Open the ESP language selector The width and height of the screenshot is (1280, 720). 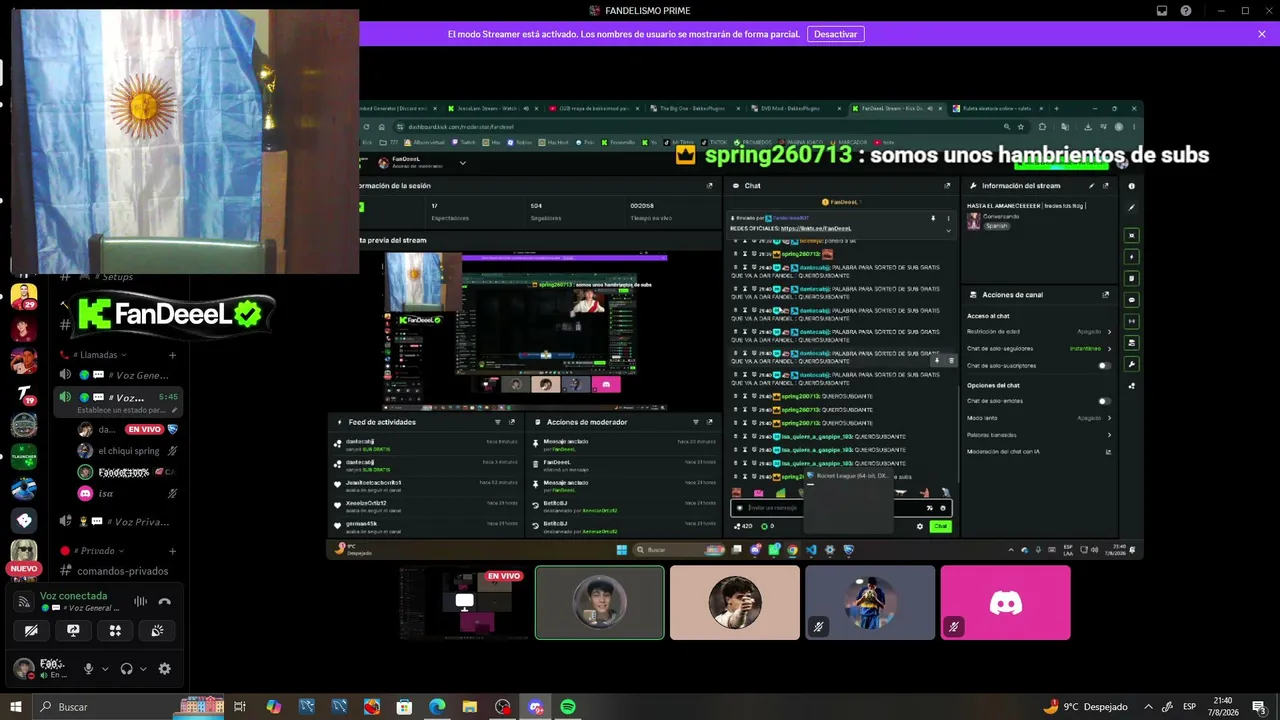1189,707
